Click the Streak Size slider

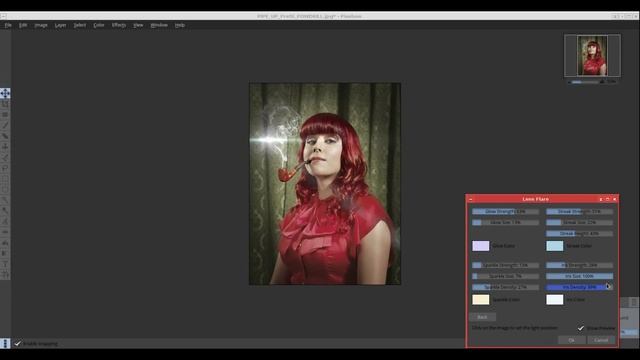tap(580, 222)
